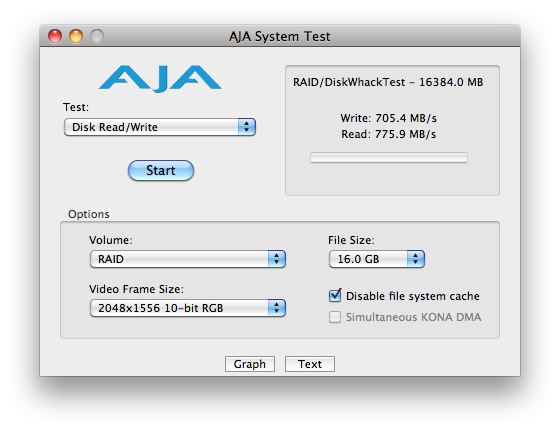Image resolution: width=560 pixels, height=431 pixels.
Task: Click the blue stepper arrows on Test dropdown
Action: [246, 127]
